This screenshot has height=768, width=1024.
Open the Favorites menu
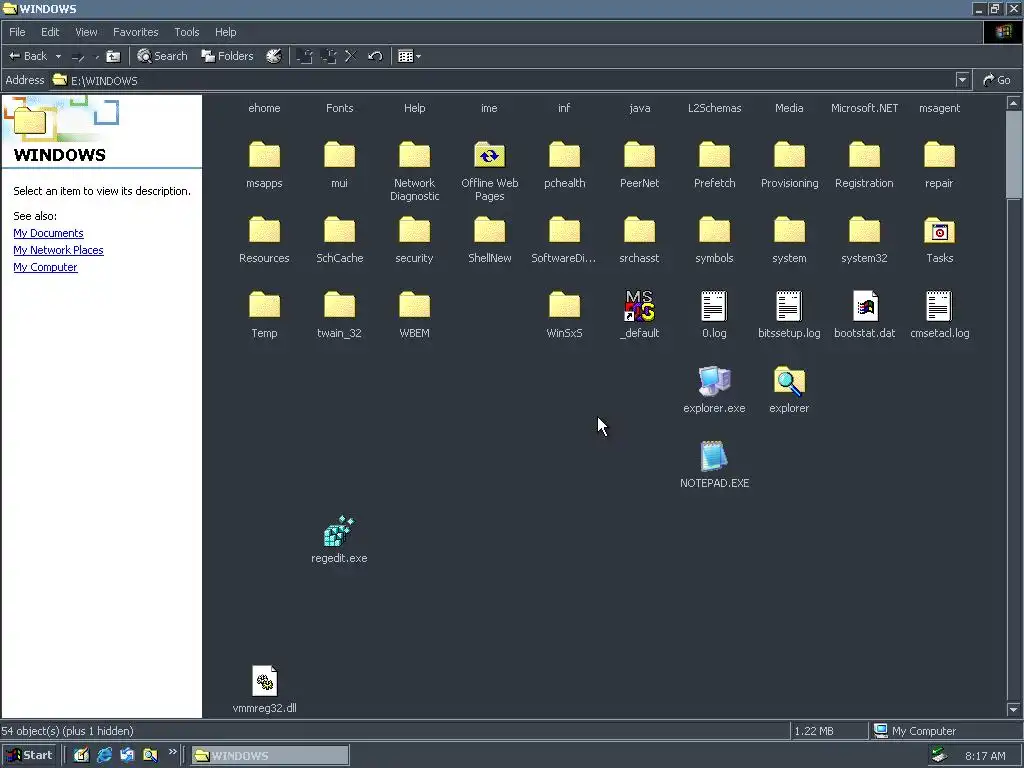coord(136,32)
